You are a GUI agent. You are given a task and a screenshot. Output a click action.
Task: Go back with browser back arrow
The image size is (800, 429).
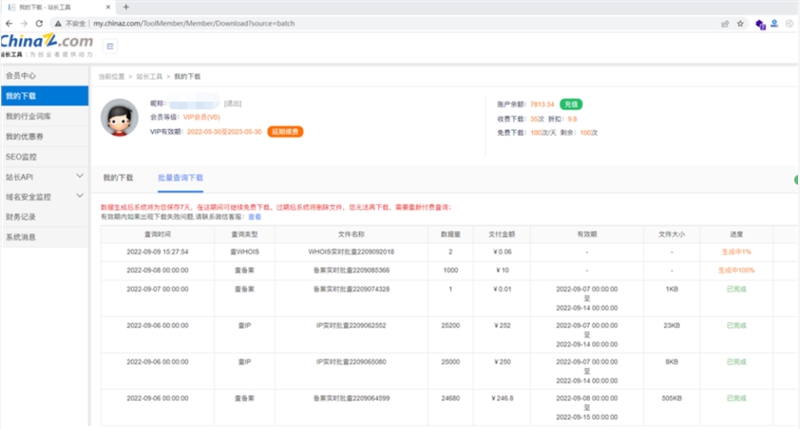pyautogui.click(x=9, y=23)
